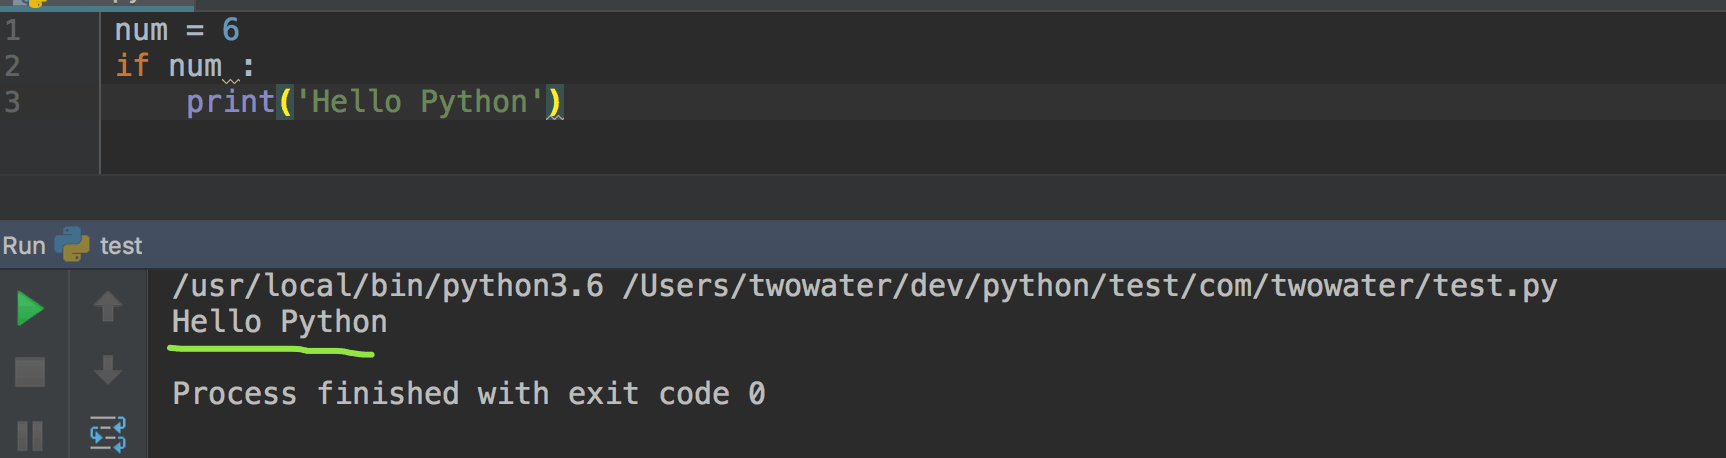Image resolution: width=1726 pixels, height=458 pixels.
Task: Click the gray stop square in Run panel
Action: 30,372
